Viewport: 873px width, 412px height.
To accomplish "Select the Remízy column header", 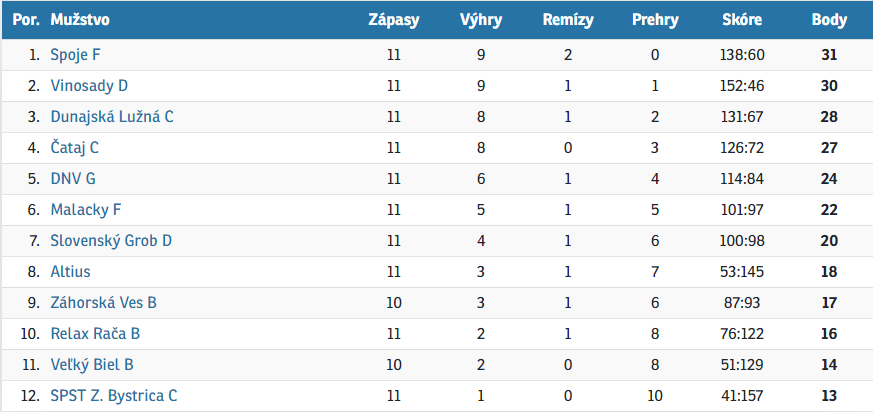I will (x=568, y=21).
